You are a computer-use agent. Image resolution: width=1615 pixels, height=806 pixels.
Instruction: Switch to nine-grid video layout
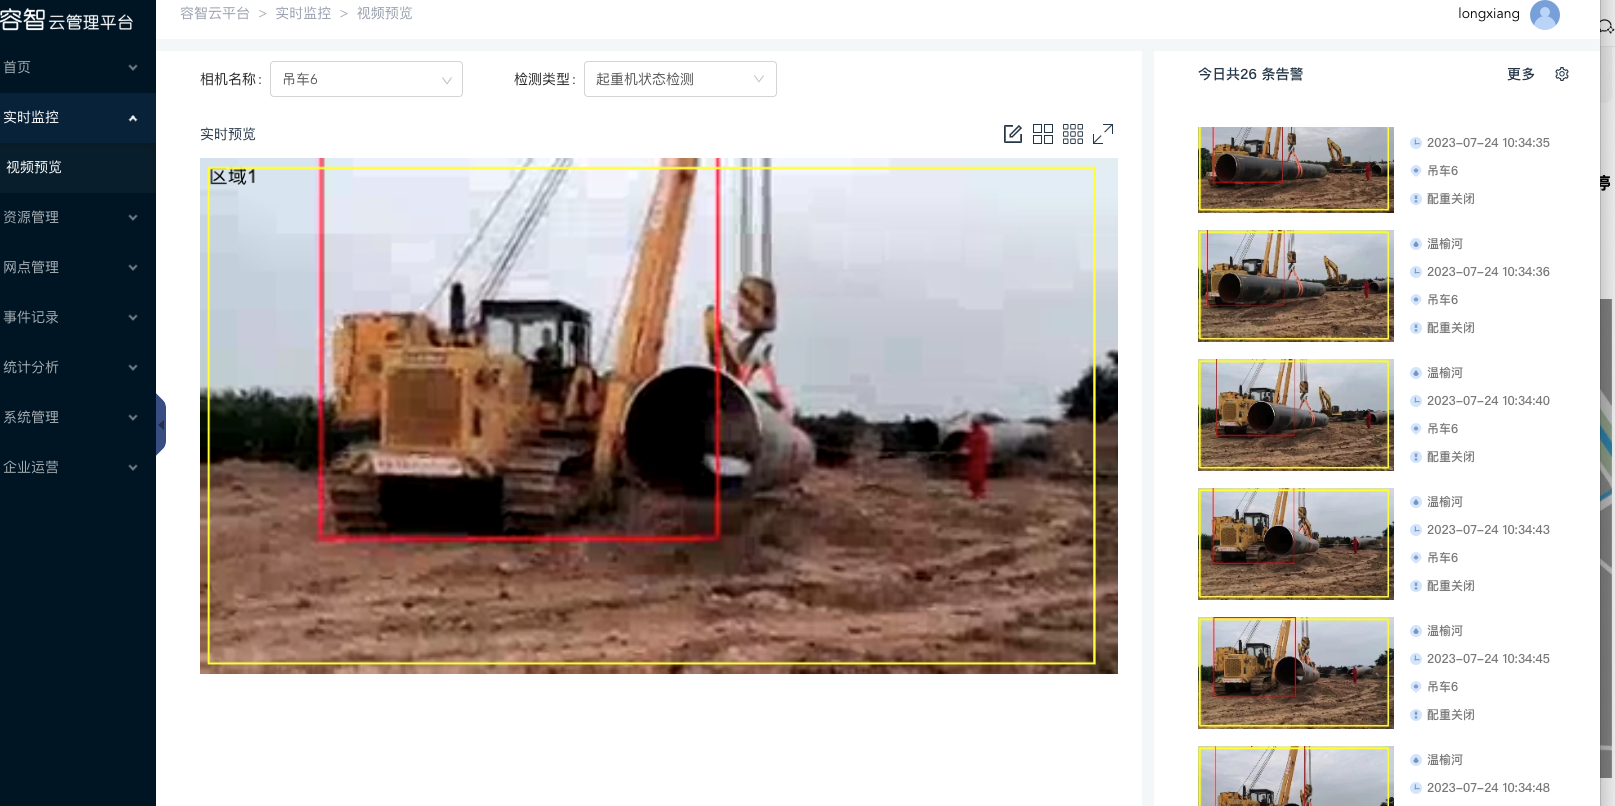coord(1073,134)
